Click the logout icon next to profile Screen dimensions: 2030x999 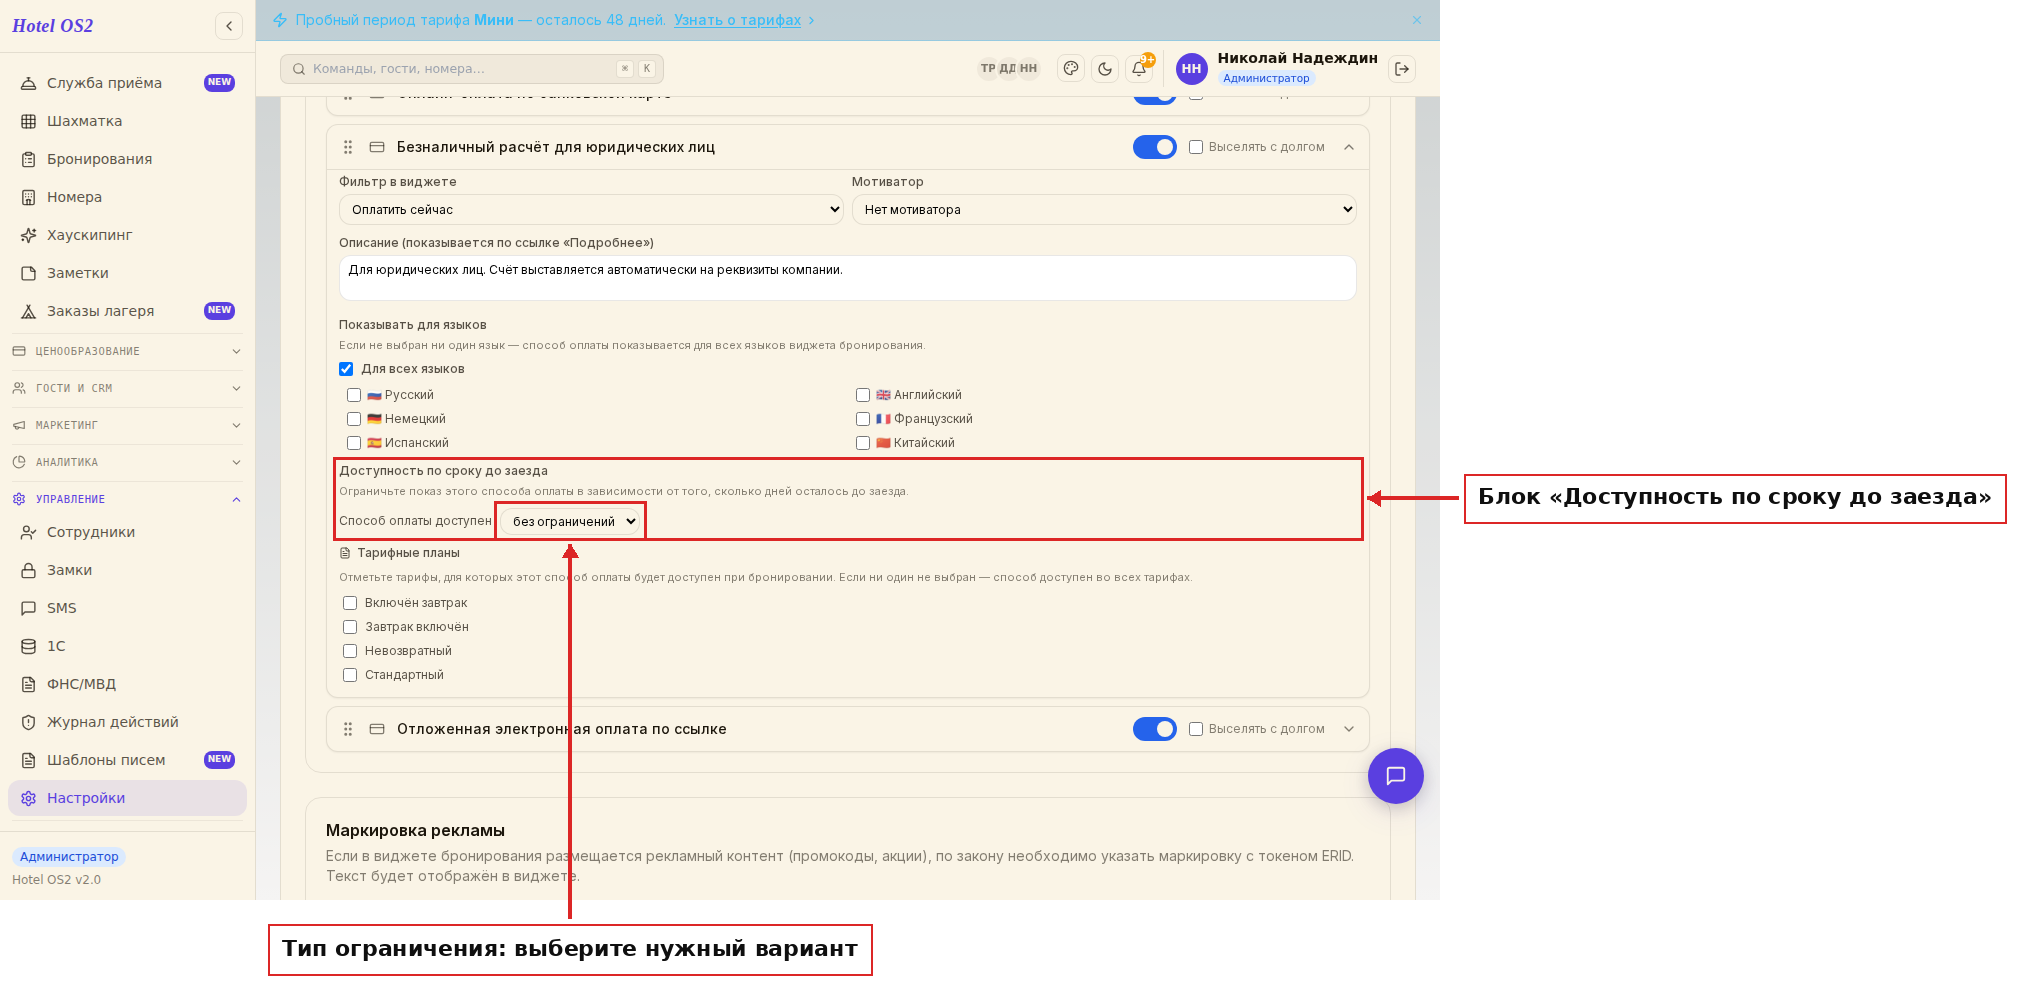(x=1402, y=69)
